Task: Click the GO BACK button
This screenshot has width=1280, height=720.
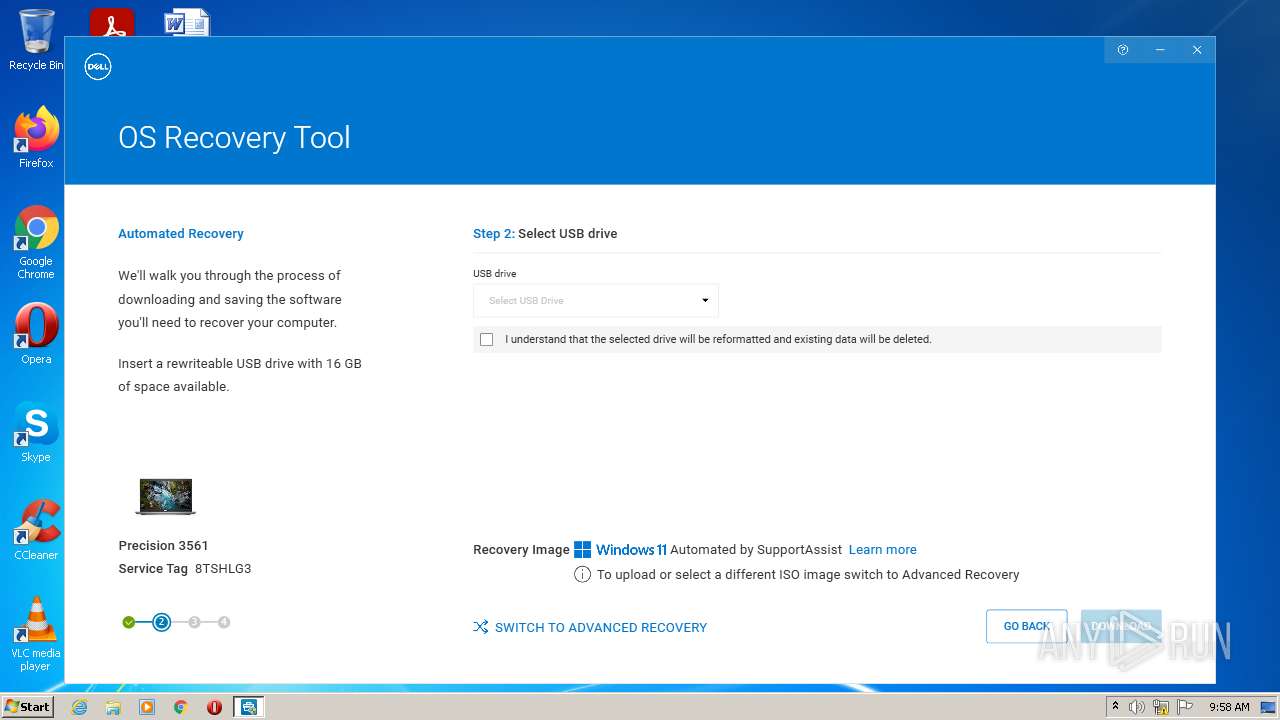Action: 1027,626
